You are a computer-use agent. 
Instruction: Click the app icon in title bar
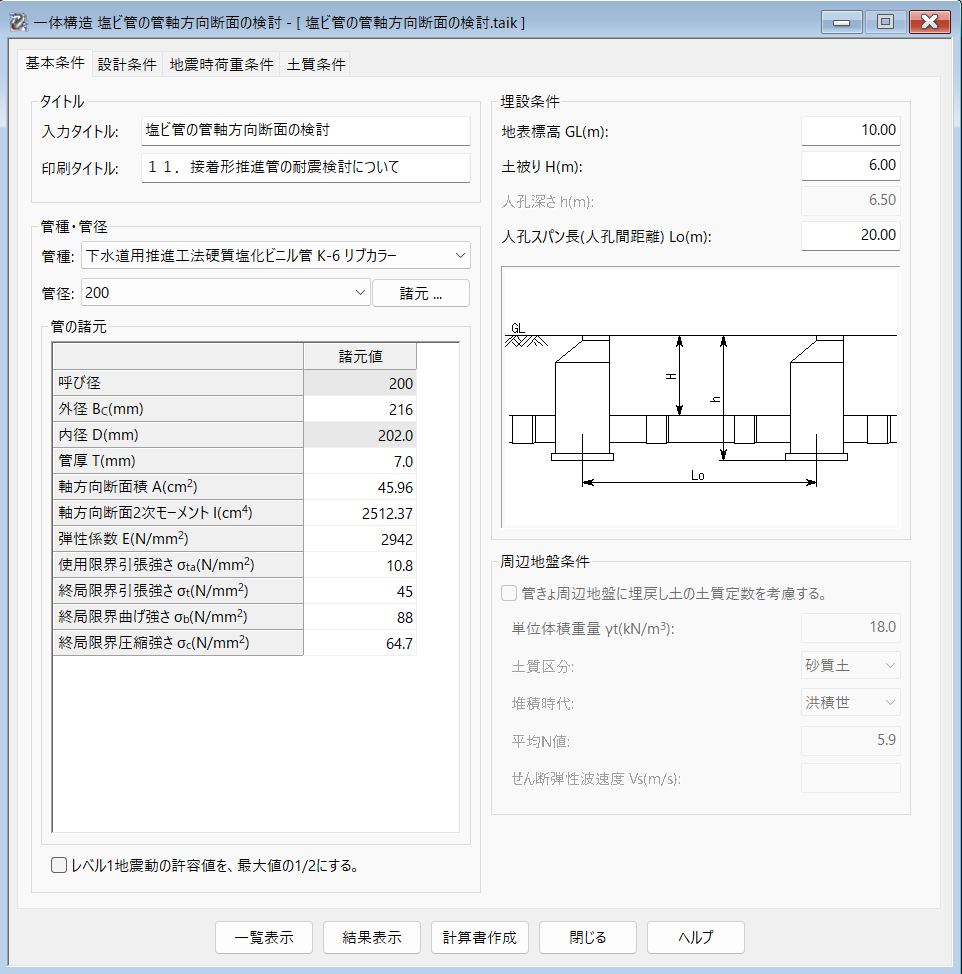(17, 21)
